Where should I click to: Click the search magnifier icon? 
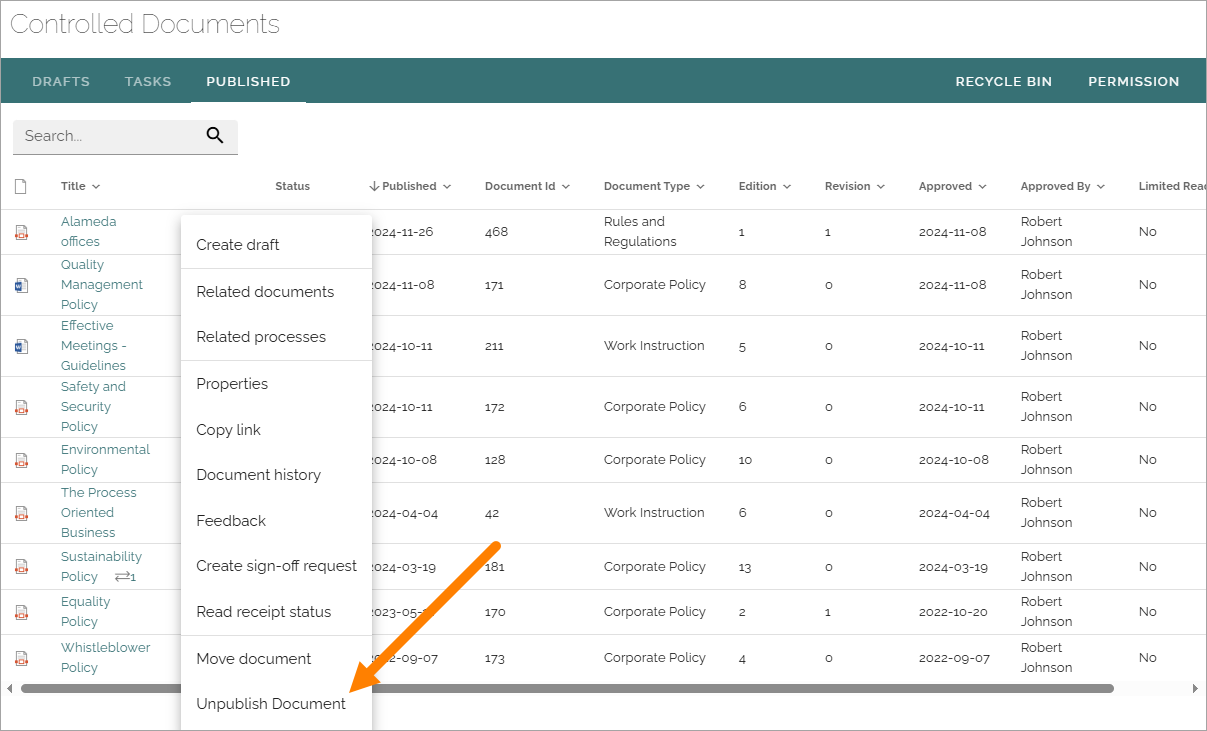[215, 136]
